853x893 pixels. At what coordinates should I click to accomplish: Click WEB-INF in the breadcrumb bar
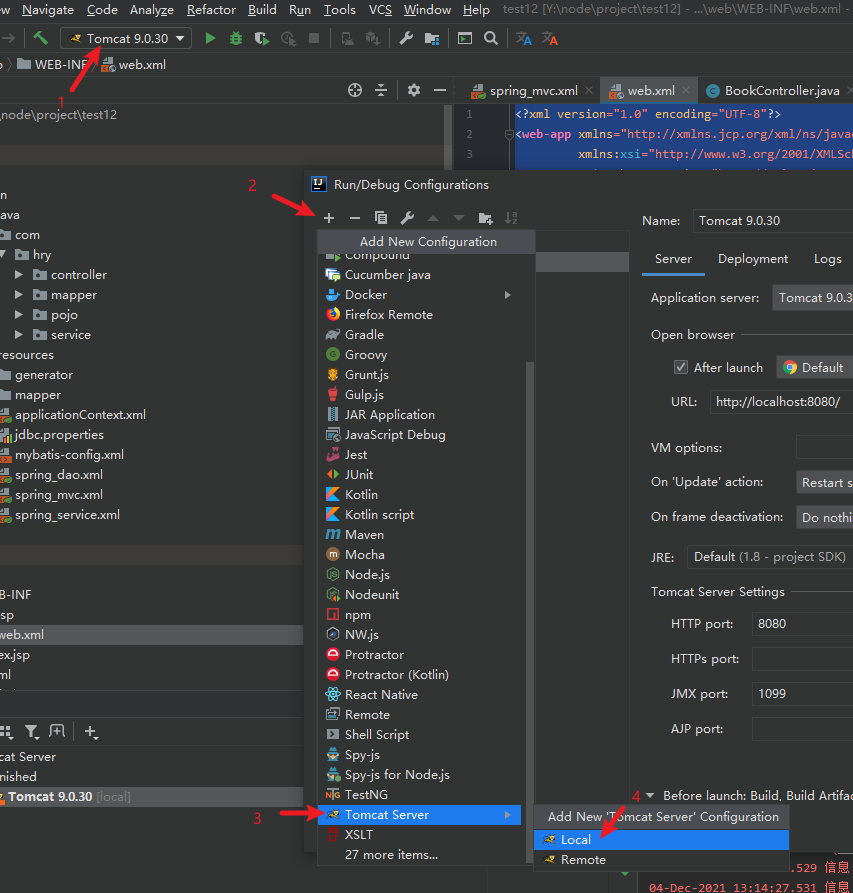point(52,65)
